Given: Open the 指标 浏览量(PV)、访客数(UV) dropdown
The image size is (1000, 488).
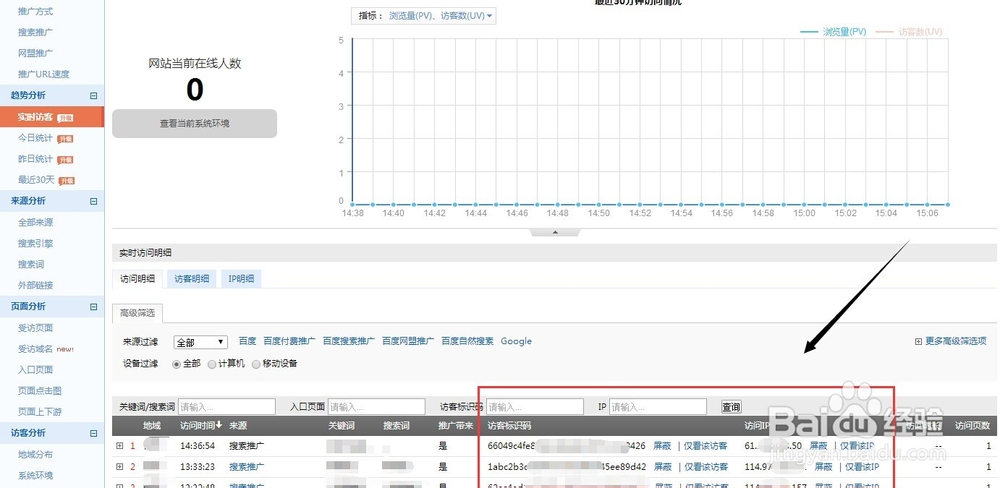Looking at the screenshot, I should (x=423, y=16).
